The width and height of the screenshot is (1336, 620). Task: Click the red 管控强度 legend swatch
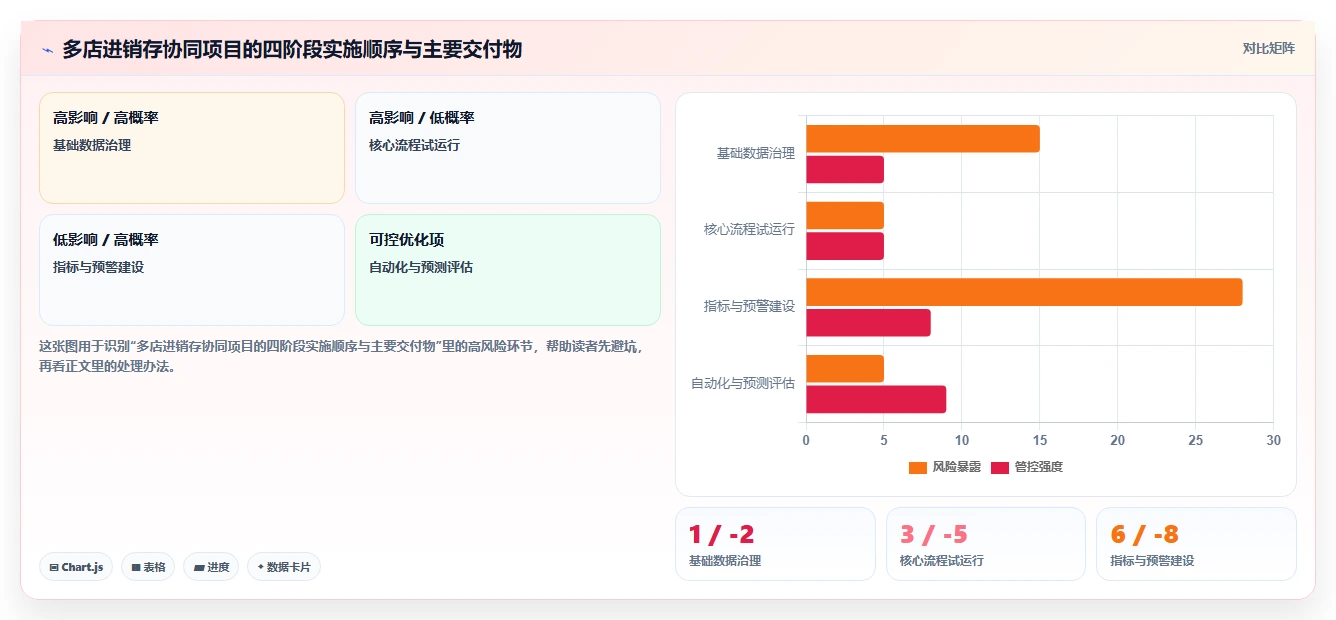(999, 468)
